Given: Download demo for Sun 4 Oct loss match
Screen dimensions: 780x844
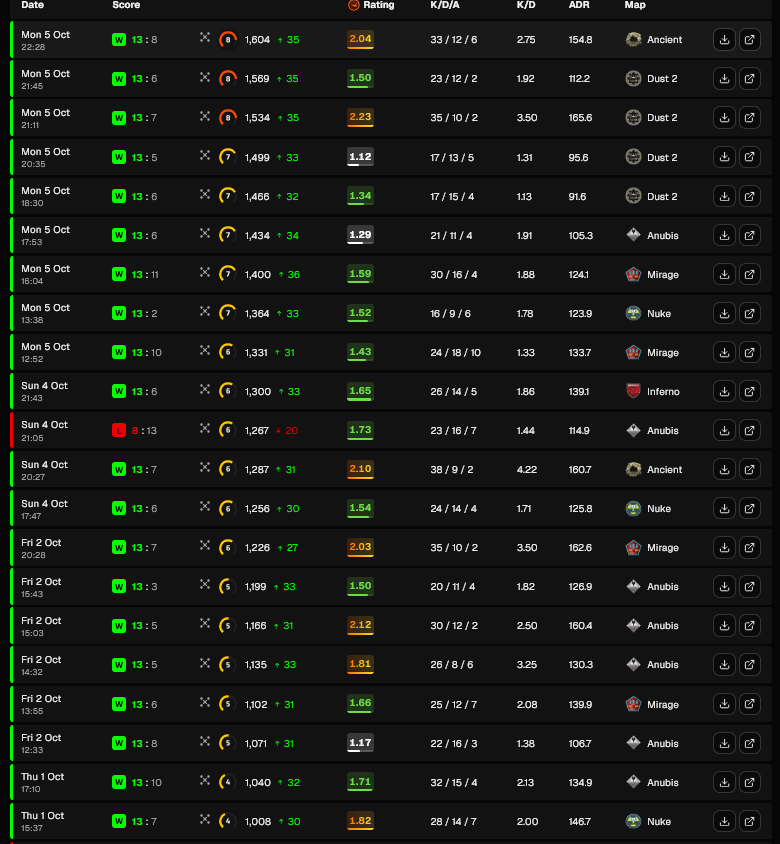Looking at the screenshot, I should click(x=724, y=430).
